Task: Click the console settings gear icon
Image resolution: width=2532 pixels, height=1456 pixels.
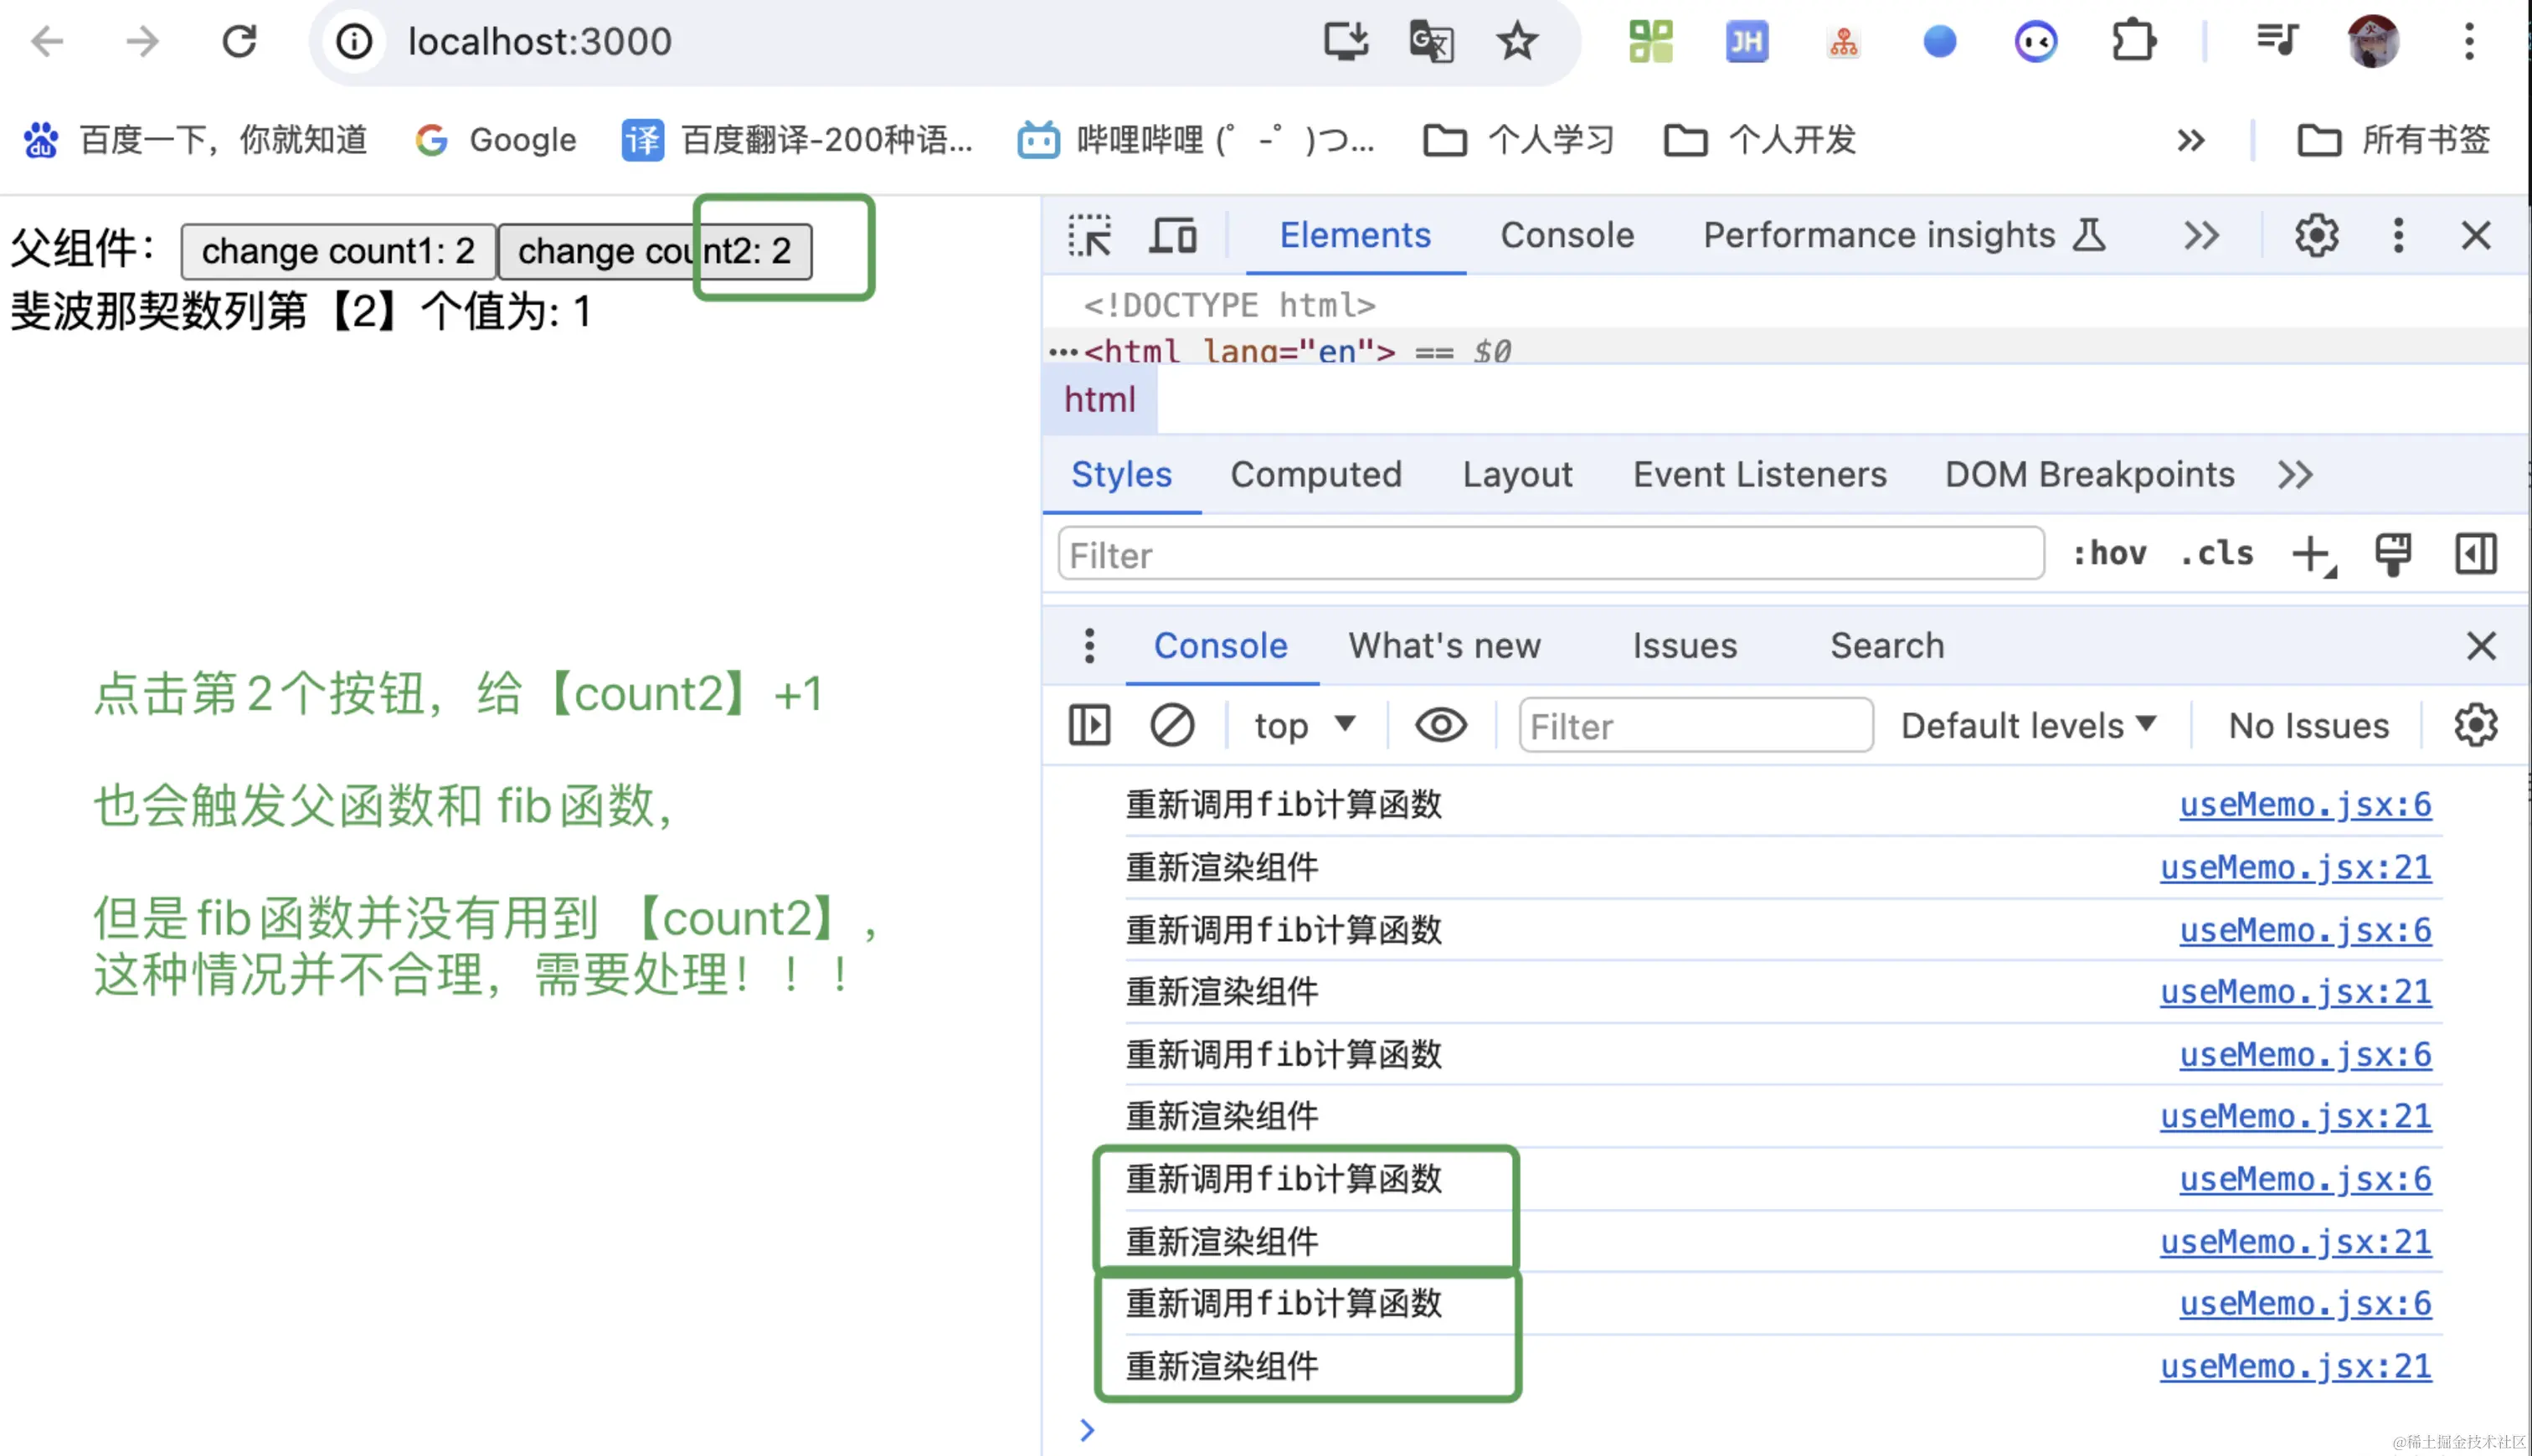Action: (2475, 725)
